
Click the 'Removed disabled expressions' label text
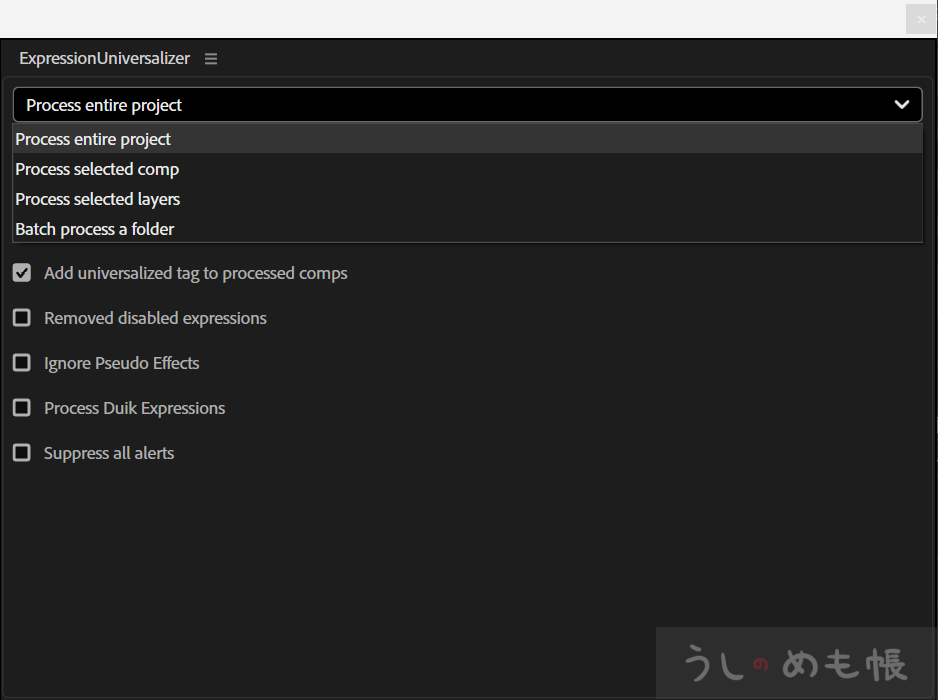pyautogui.click(x=155, y=318)
